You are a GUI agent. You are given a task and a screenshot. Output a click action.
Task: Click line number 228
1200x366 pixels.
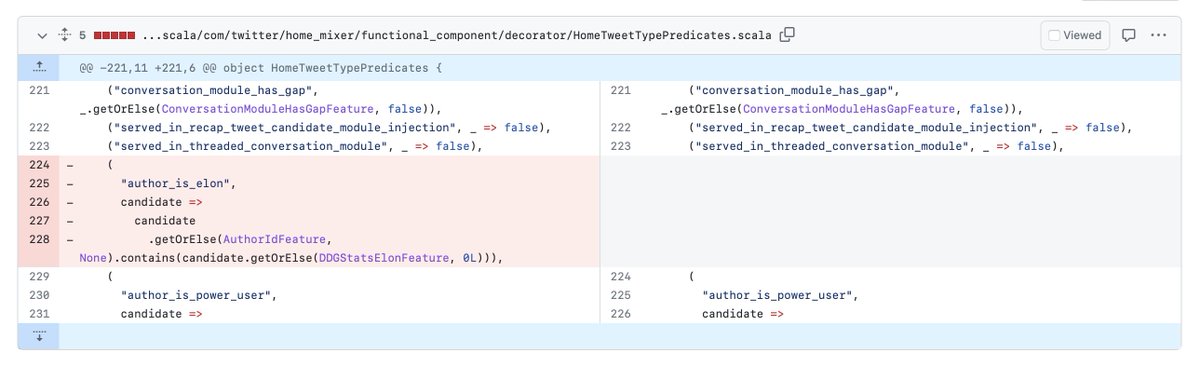(x=38, y=240)
